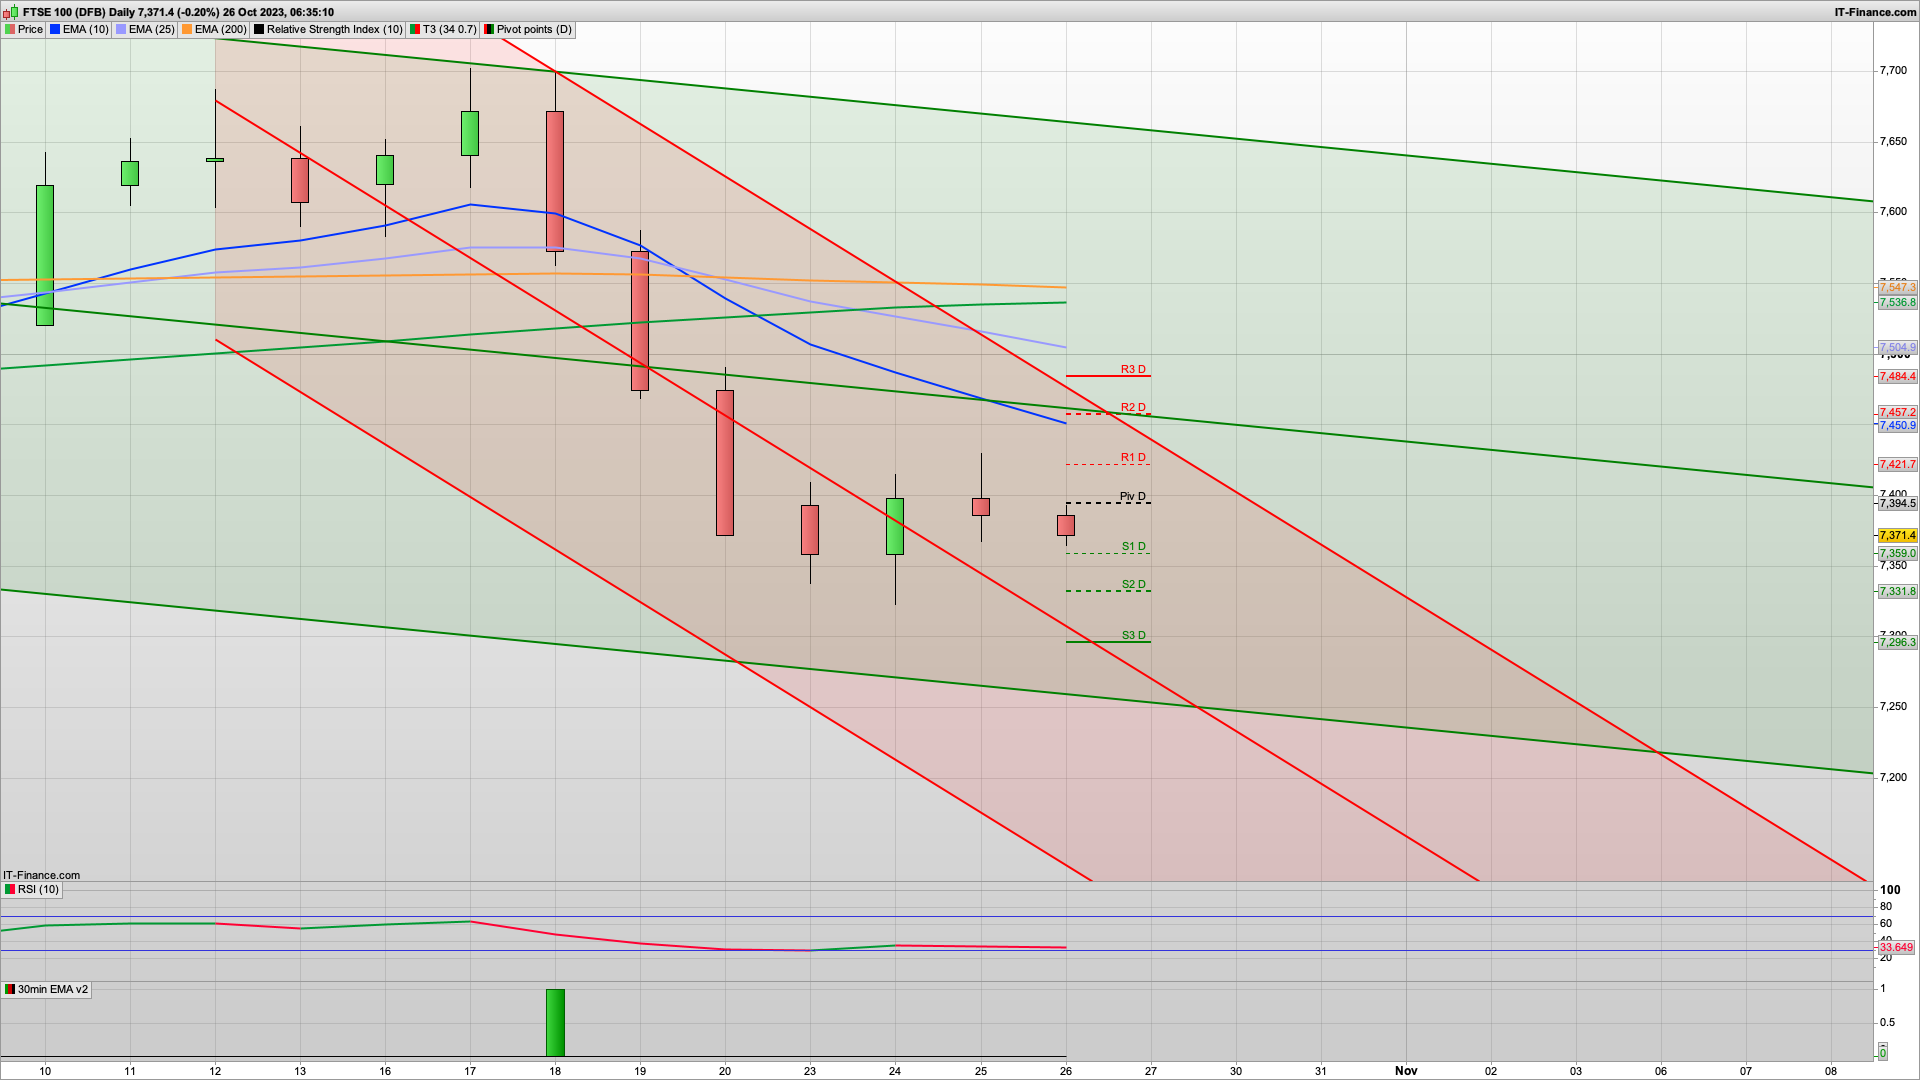This screenshot has width=1920, height=1080.
Task: Click the red 7,457.2 R2 price tag
Action: 1897,412
